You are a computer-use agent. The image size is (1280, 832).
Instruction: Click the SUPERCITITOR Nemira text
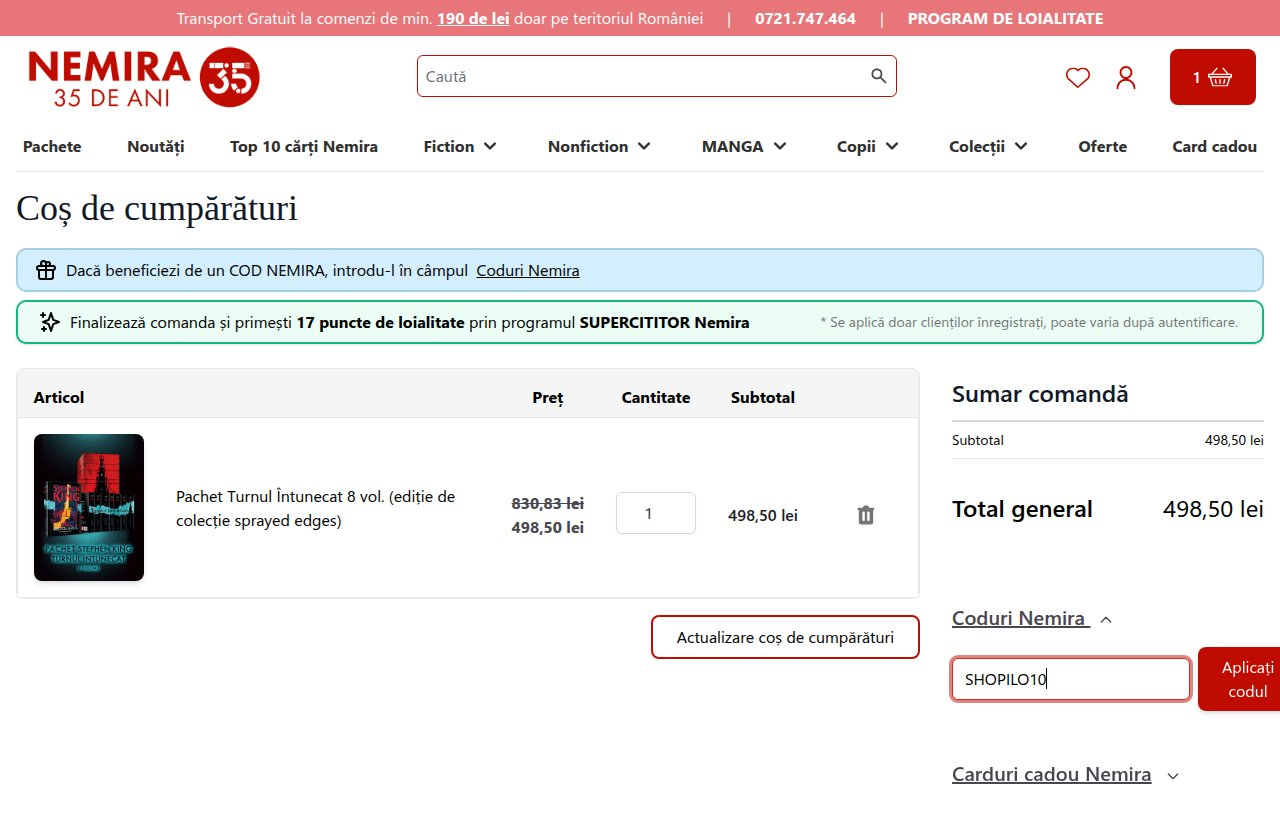664,322
